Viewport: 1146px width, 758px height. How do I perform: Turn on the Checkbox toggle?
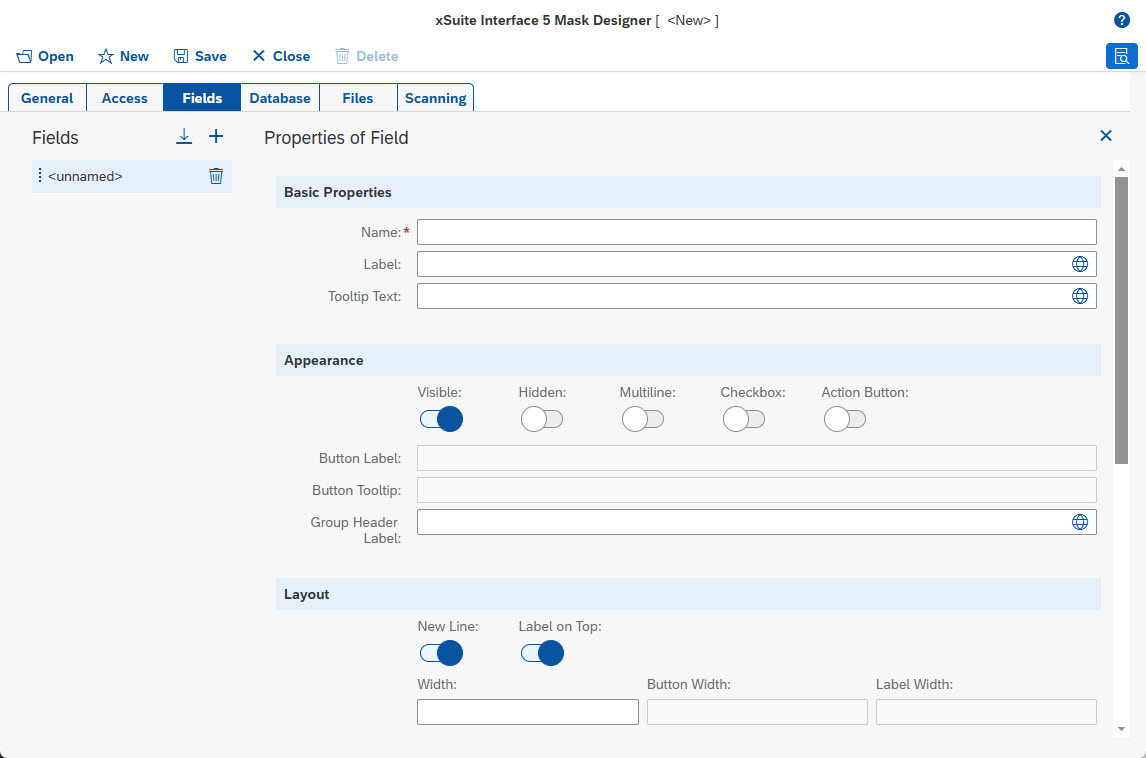click(x=743, y=419)
